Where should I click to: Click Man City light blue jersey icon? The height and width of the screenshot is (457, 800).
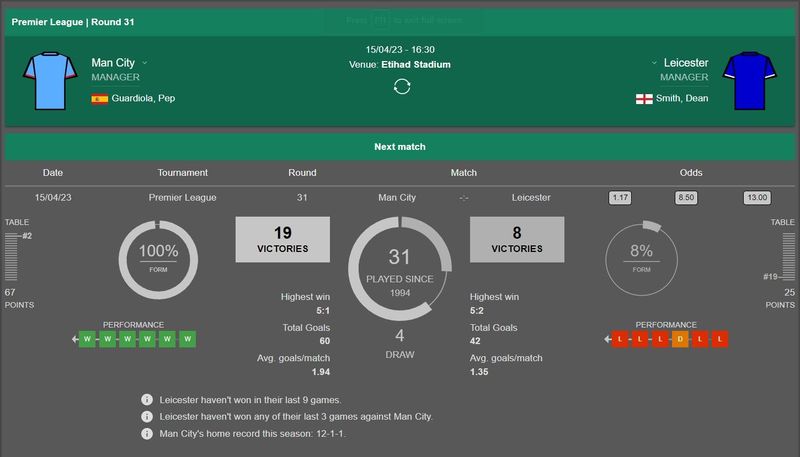click(x=50, y=81)
